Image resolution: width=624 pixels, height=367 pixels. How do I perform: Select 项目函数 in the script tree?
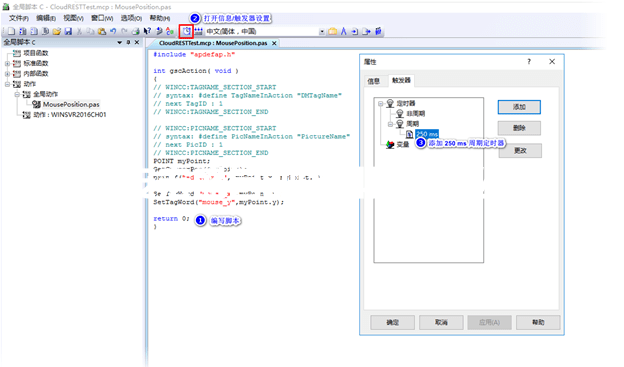[35, 53]
